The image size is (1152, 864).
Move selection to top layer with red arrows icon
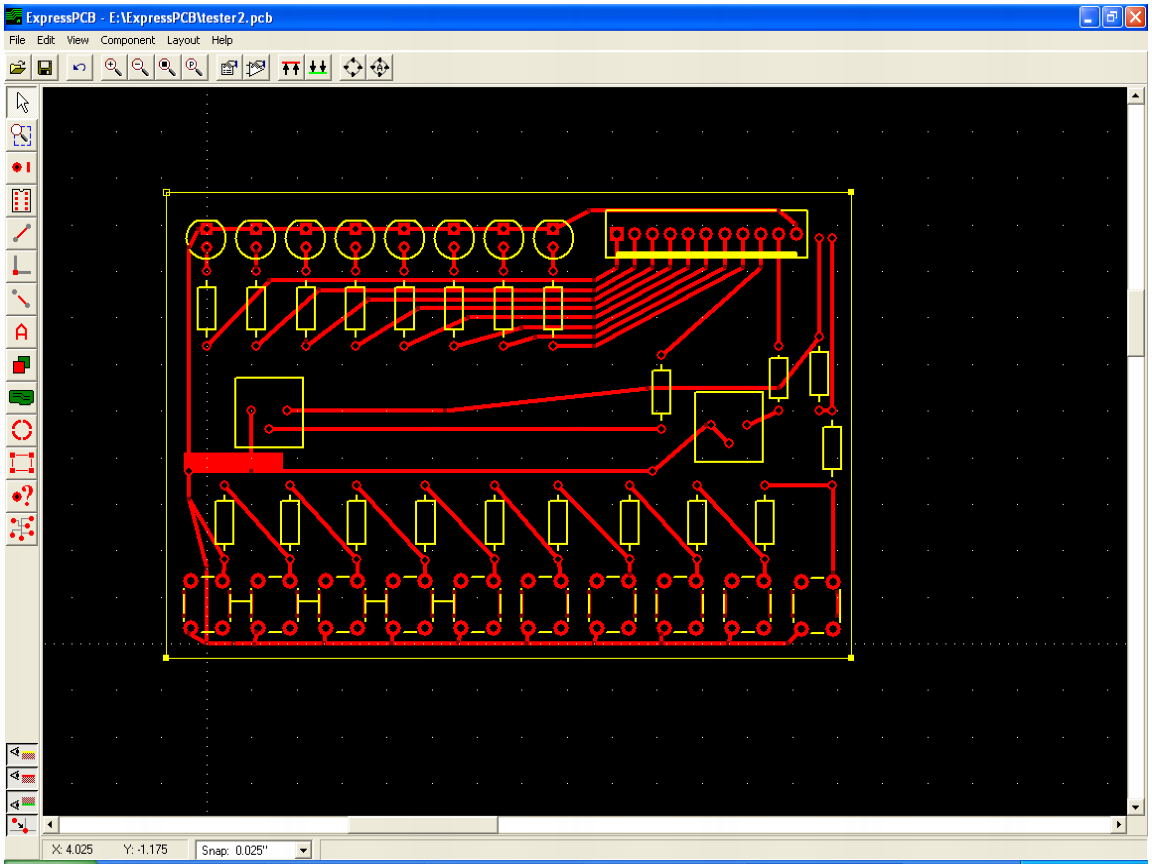pyautogui.click(x=291, y=68)
